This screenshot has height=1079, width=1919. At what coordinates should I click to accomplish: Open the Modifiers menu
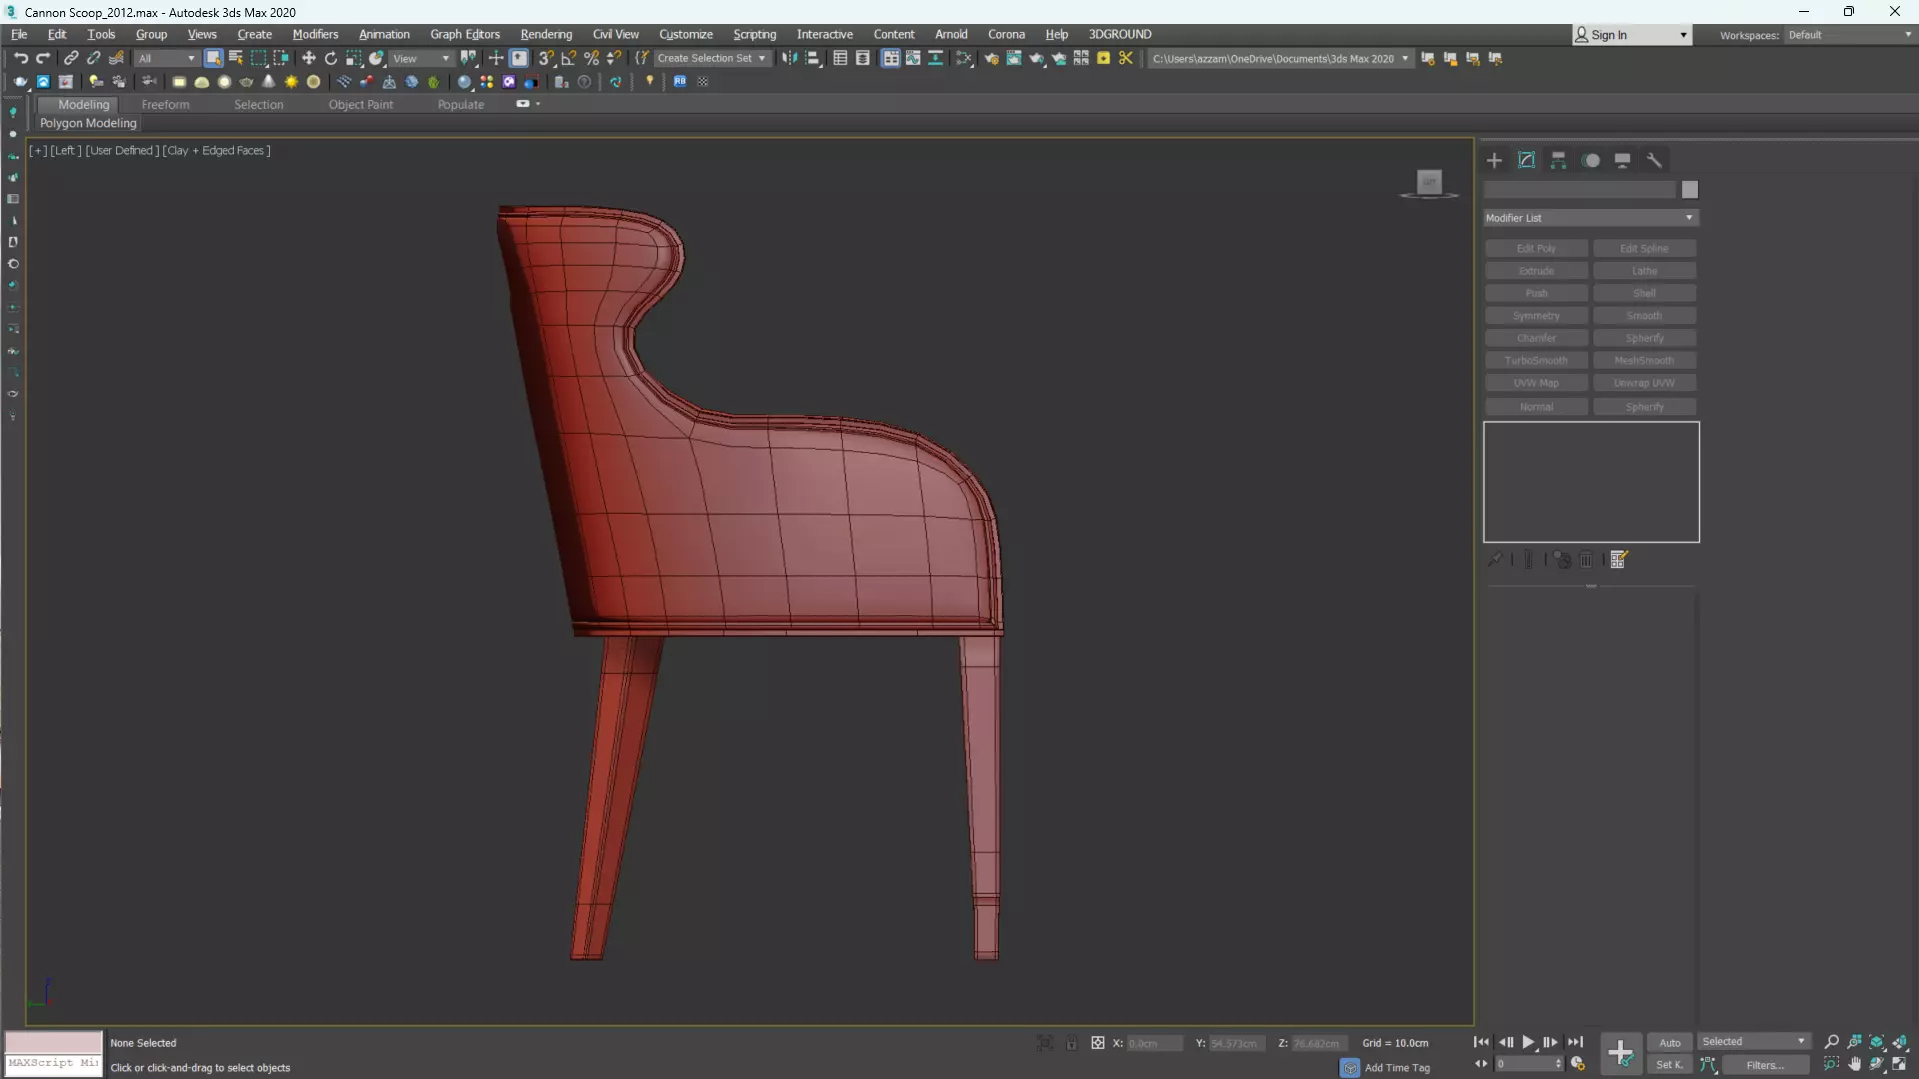click(x=315, y=34)
